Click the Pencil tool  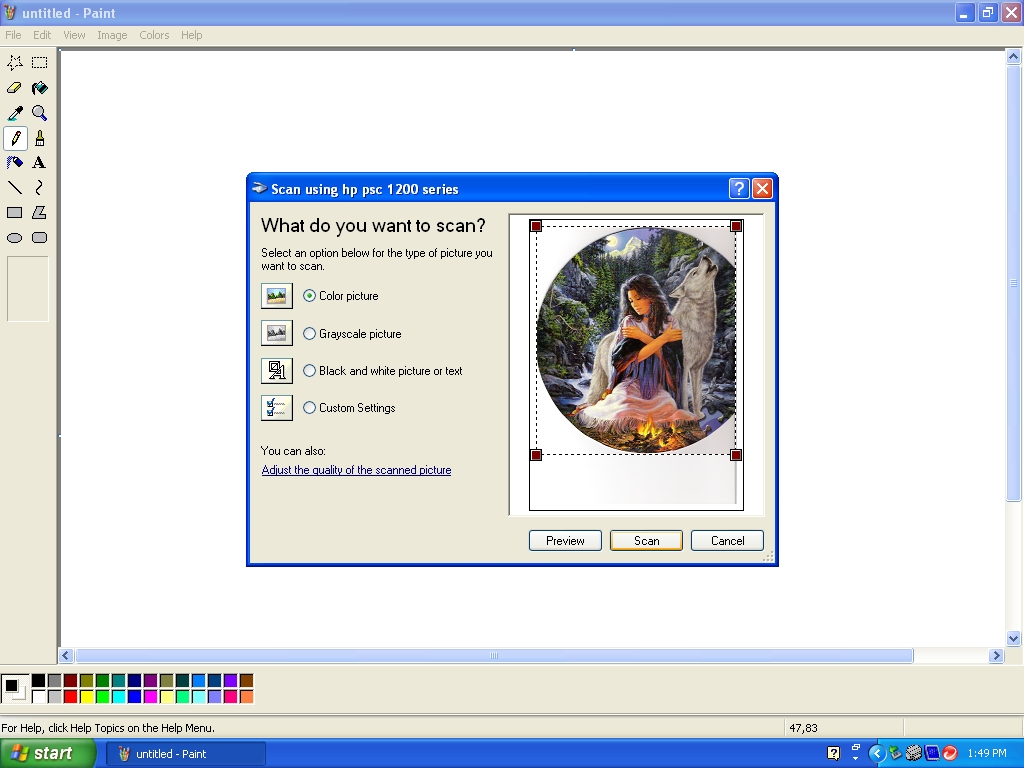click(x=14, y=138)
